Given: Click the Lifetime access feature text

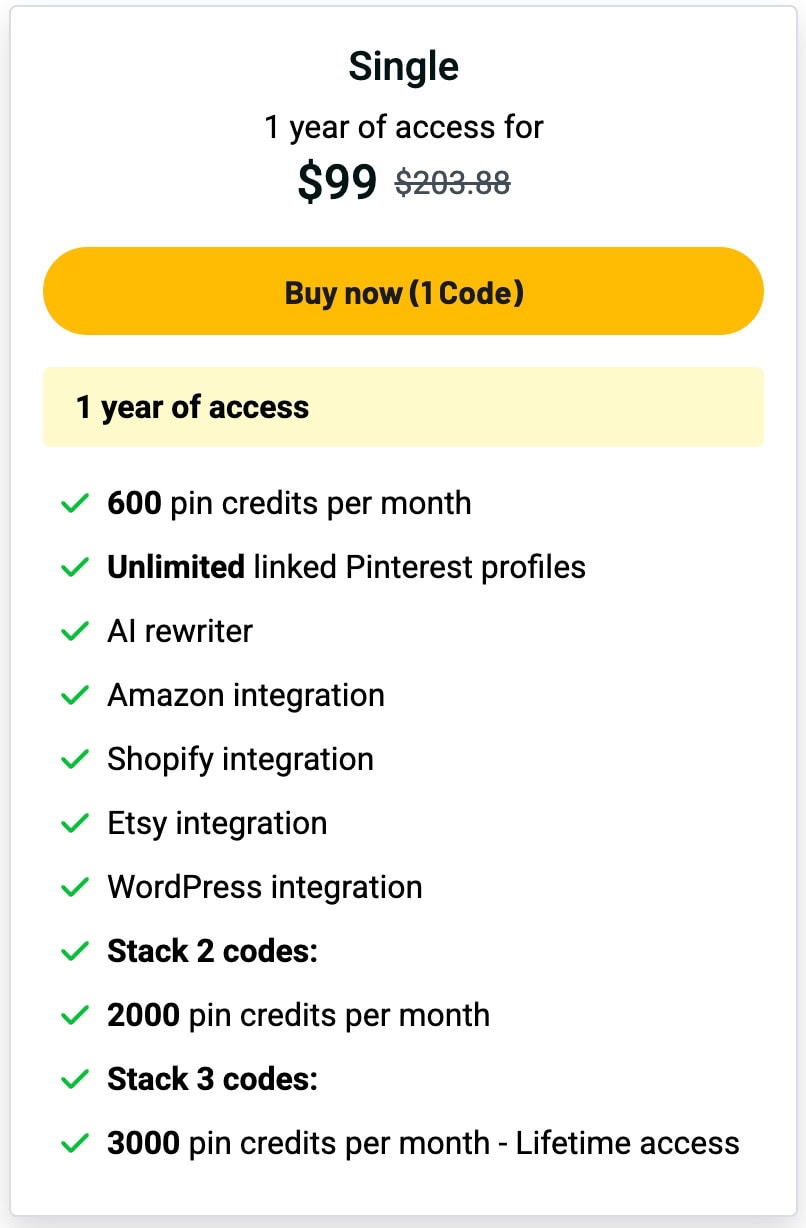Looking at the screenshot, I should tap(627, 1143).
